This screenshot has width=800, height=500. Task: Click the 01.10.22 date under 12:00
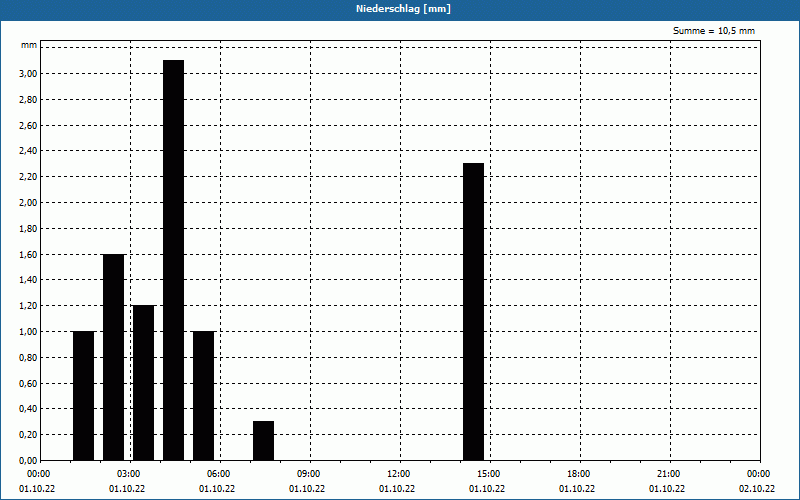point(397,489)
